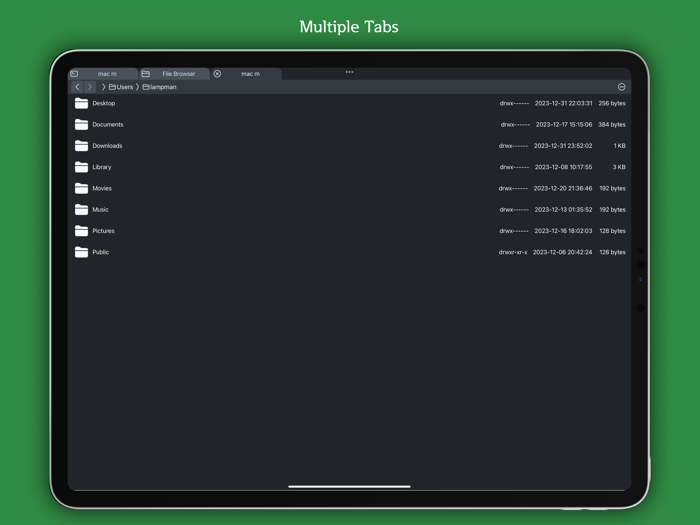Viewport: 700px width, 525px height.
Task: Open the Downloads folder icon
Action: [81, 146]
